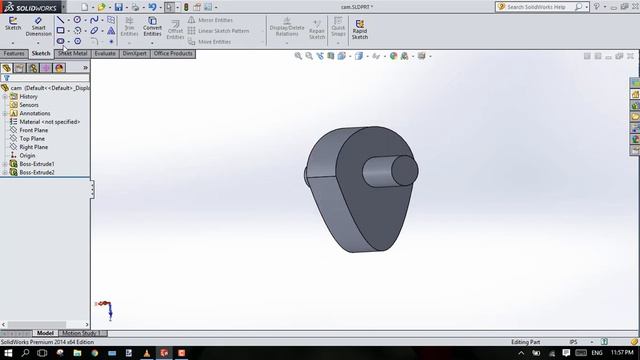Image resolution: width=640 pixels, height=360 pixels.
Task: Click the Convert Entities tool
Action: pos(152,27)
